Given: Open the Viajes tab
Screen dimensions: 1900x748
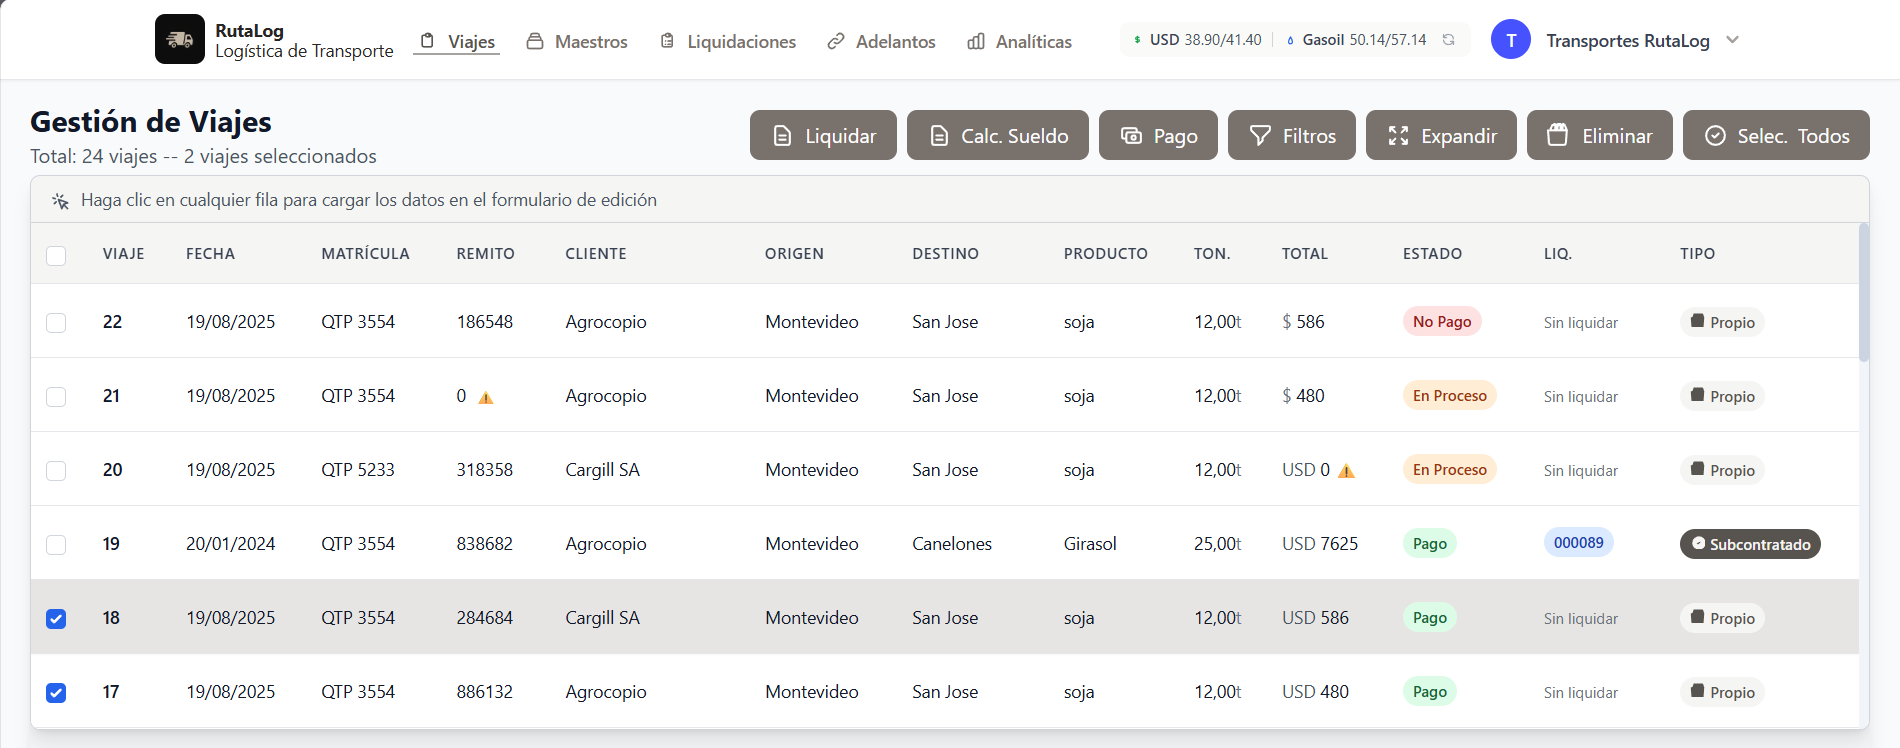Looking at the screenshot, I should coord(457,41).
